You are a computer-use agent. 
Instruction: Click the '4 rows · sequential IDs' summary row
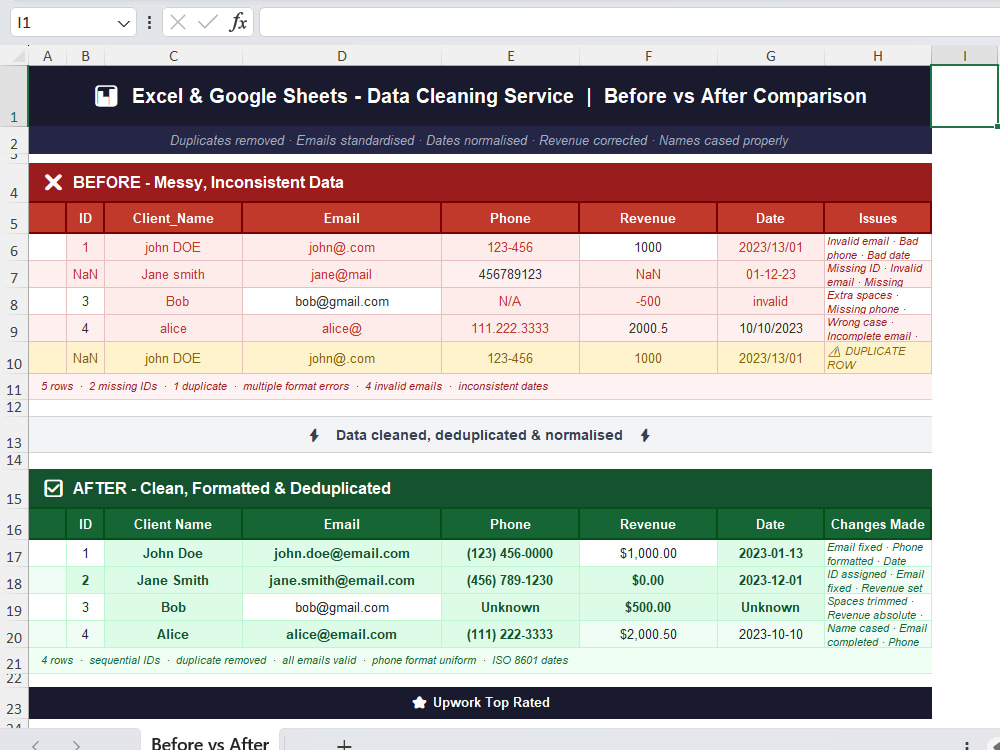pyautogui.click(x=480, y=661)
